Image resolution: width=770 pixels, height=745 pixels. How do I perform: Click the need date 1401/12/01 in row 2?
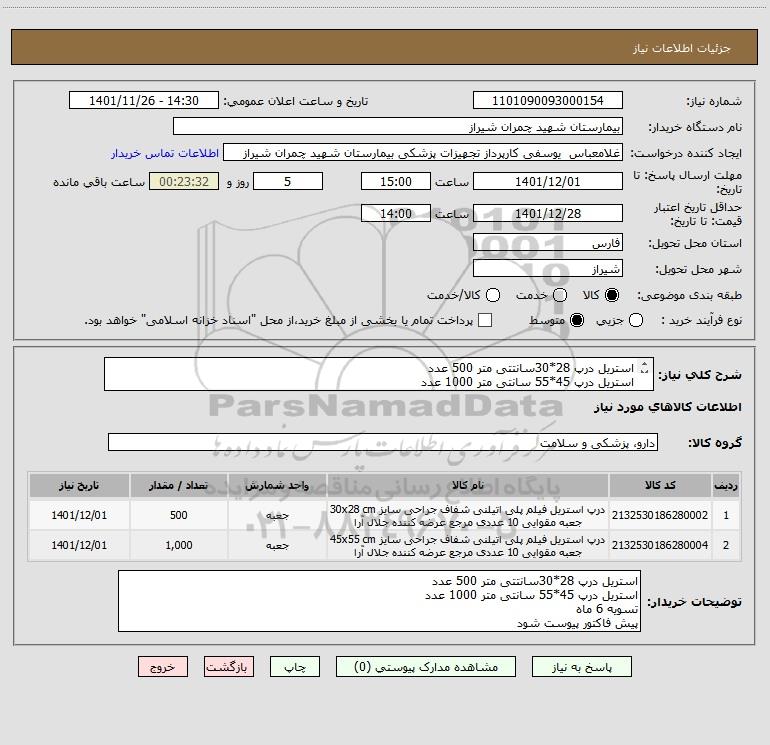click(79, 545)
